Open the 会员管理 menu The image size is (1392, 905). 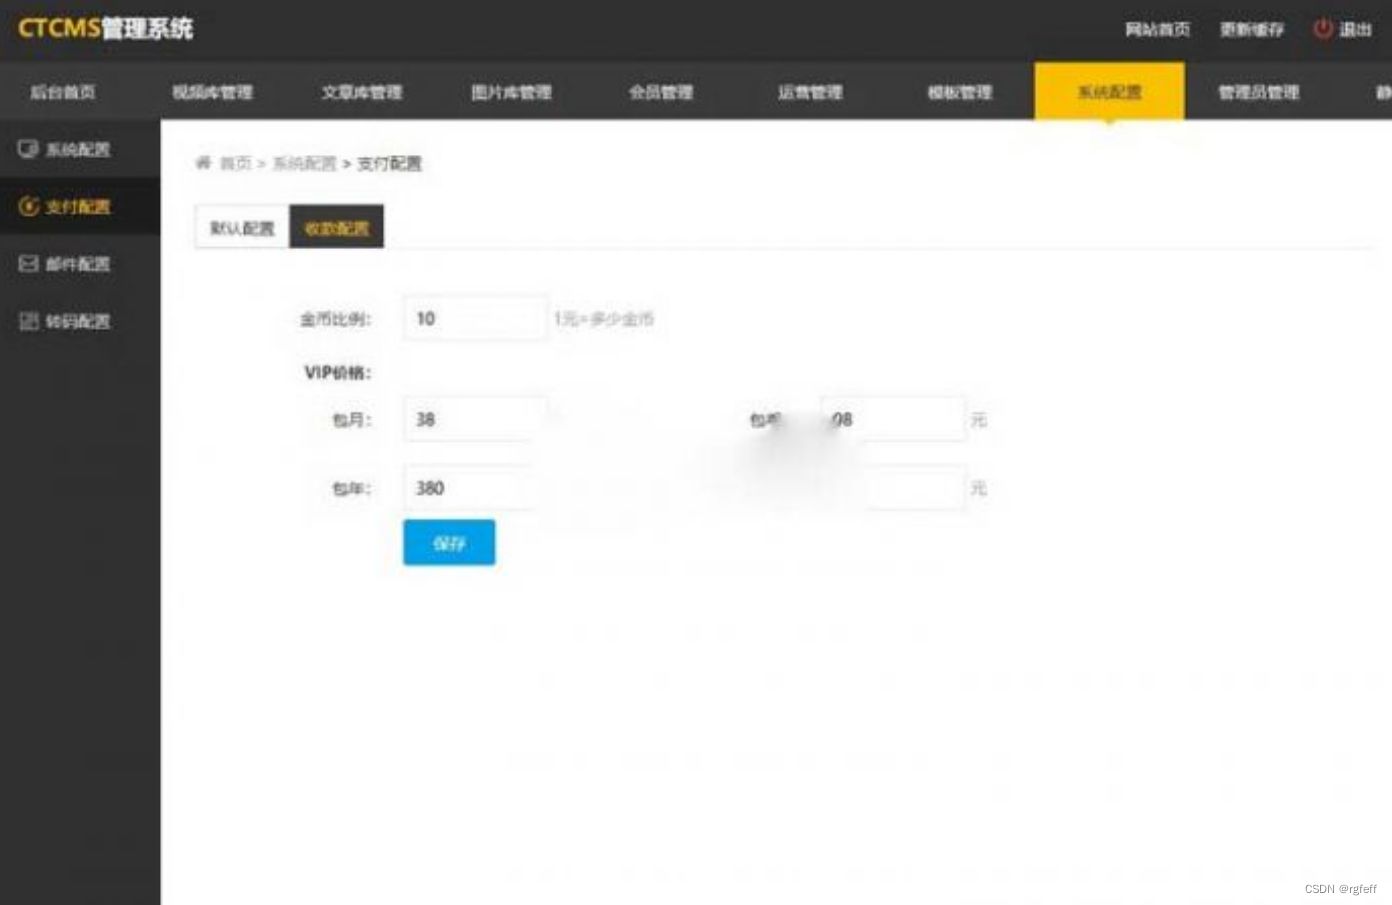point(658,92)
